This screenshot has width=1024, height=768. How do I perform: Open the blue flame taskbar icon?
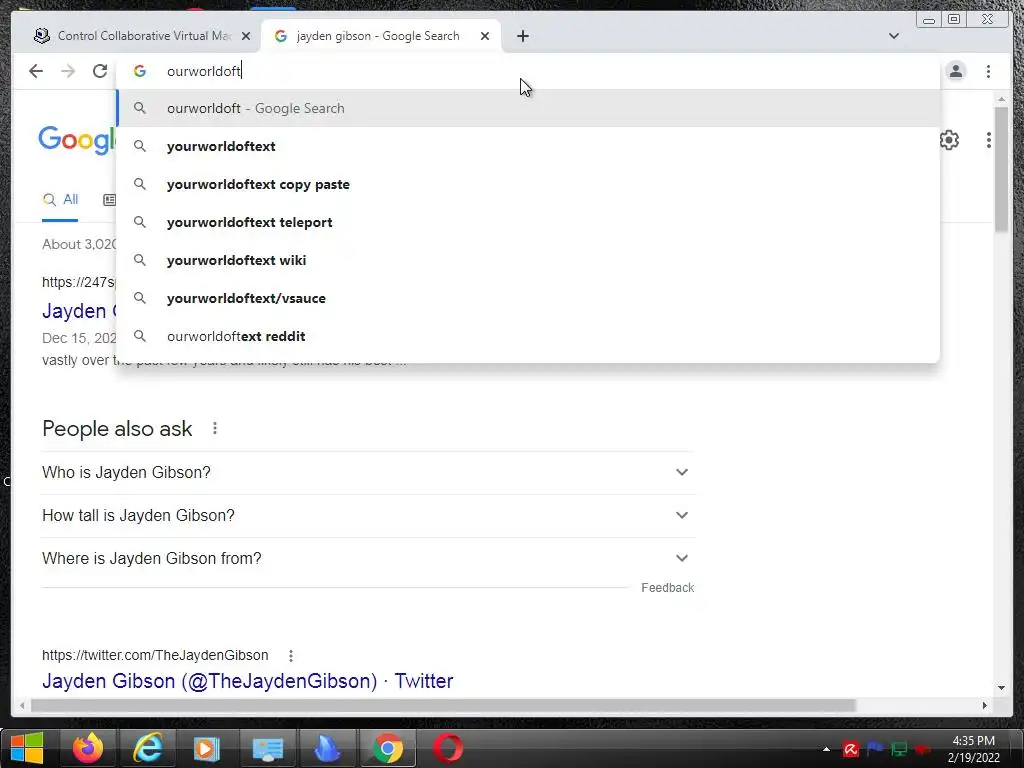coord(327,748)
